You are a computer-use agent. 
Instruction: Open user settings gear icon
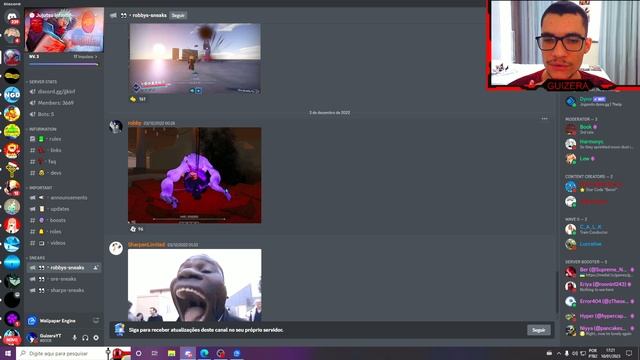click(x=96, y=338)
